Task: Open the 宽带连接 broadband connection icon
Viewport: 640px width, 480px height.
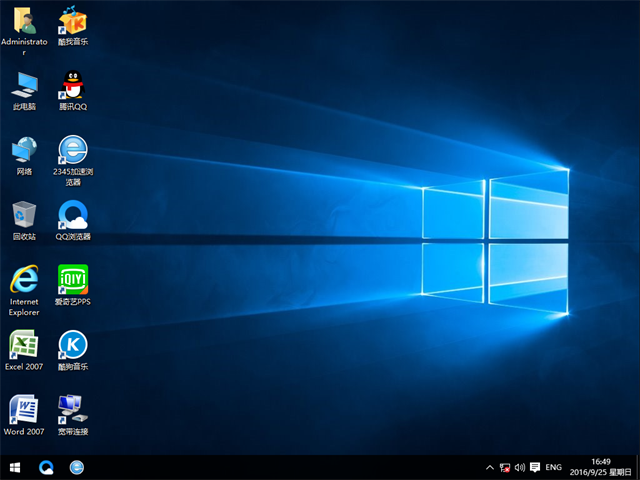Action: (72, 410)
